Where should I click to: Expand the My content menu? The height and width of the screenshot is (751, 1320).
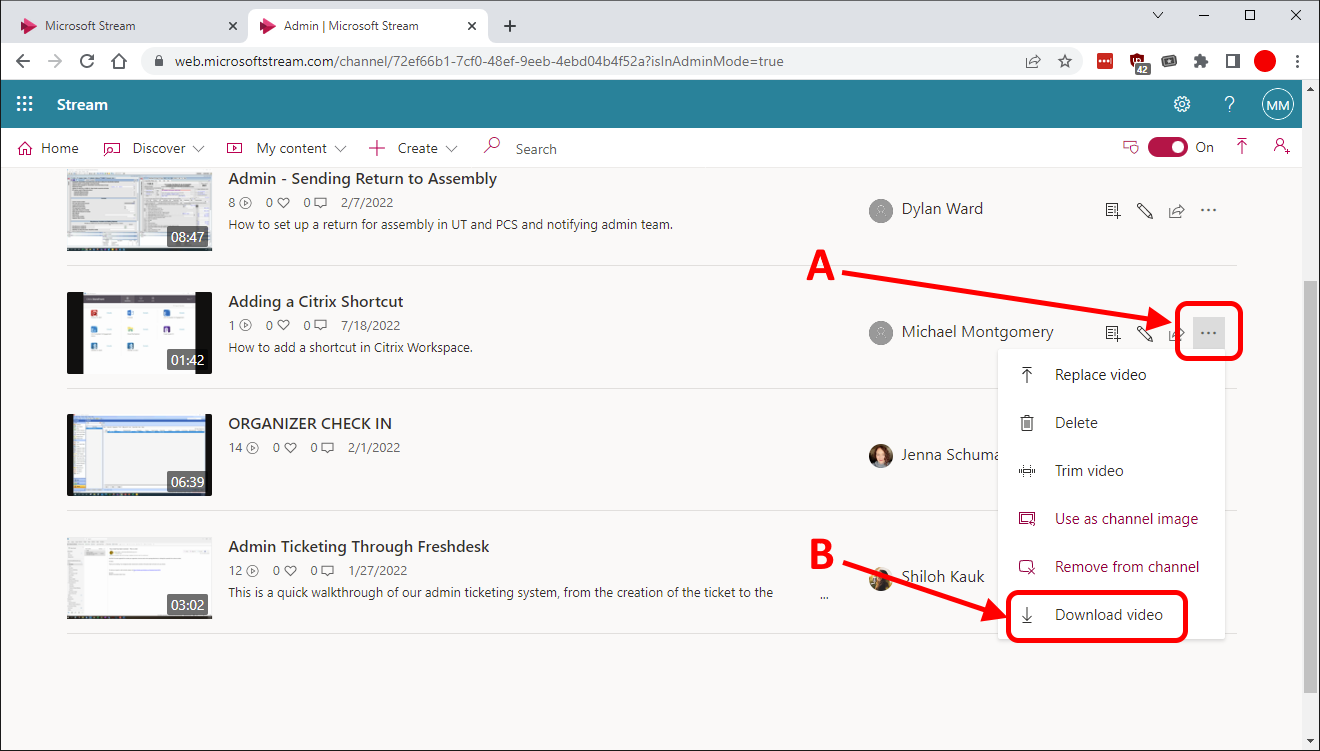(286, 148)
